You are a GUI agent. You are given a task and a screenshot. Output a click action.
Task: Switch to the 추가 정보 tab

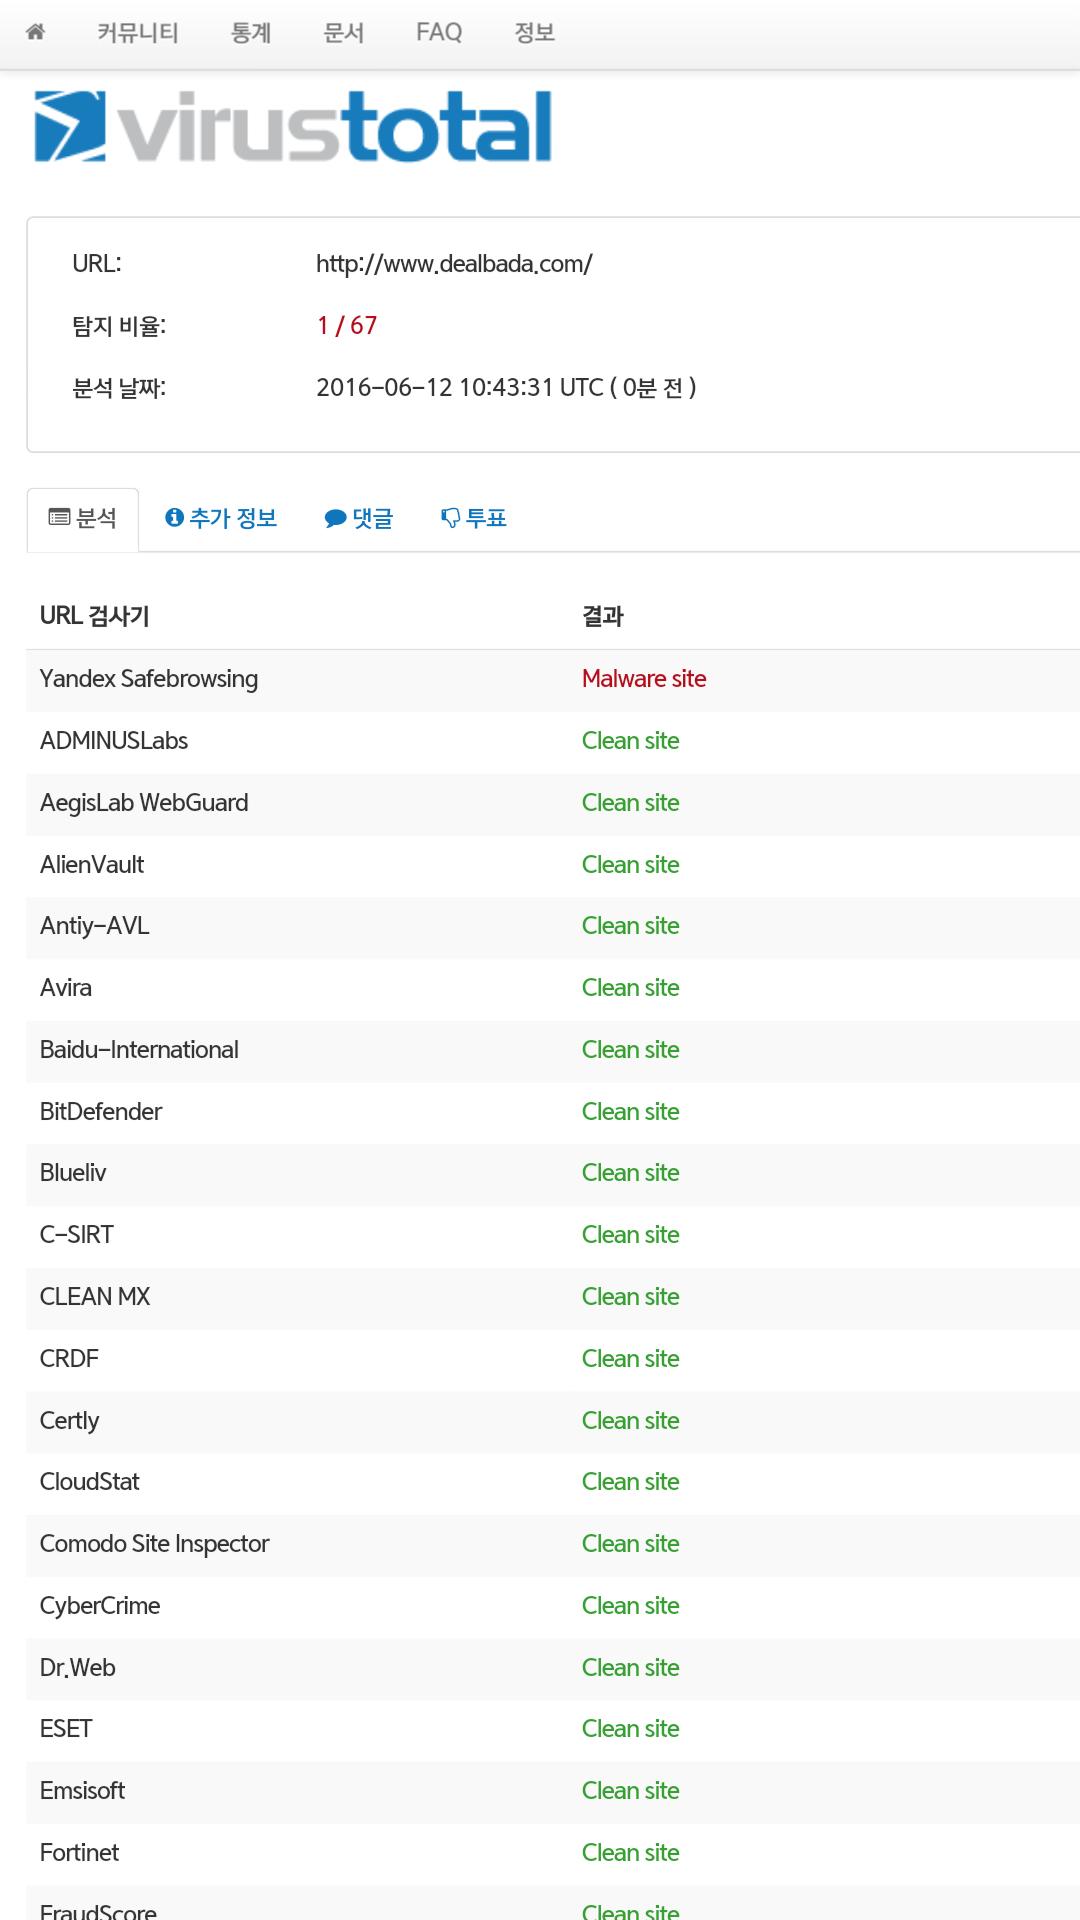point(221,518)
